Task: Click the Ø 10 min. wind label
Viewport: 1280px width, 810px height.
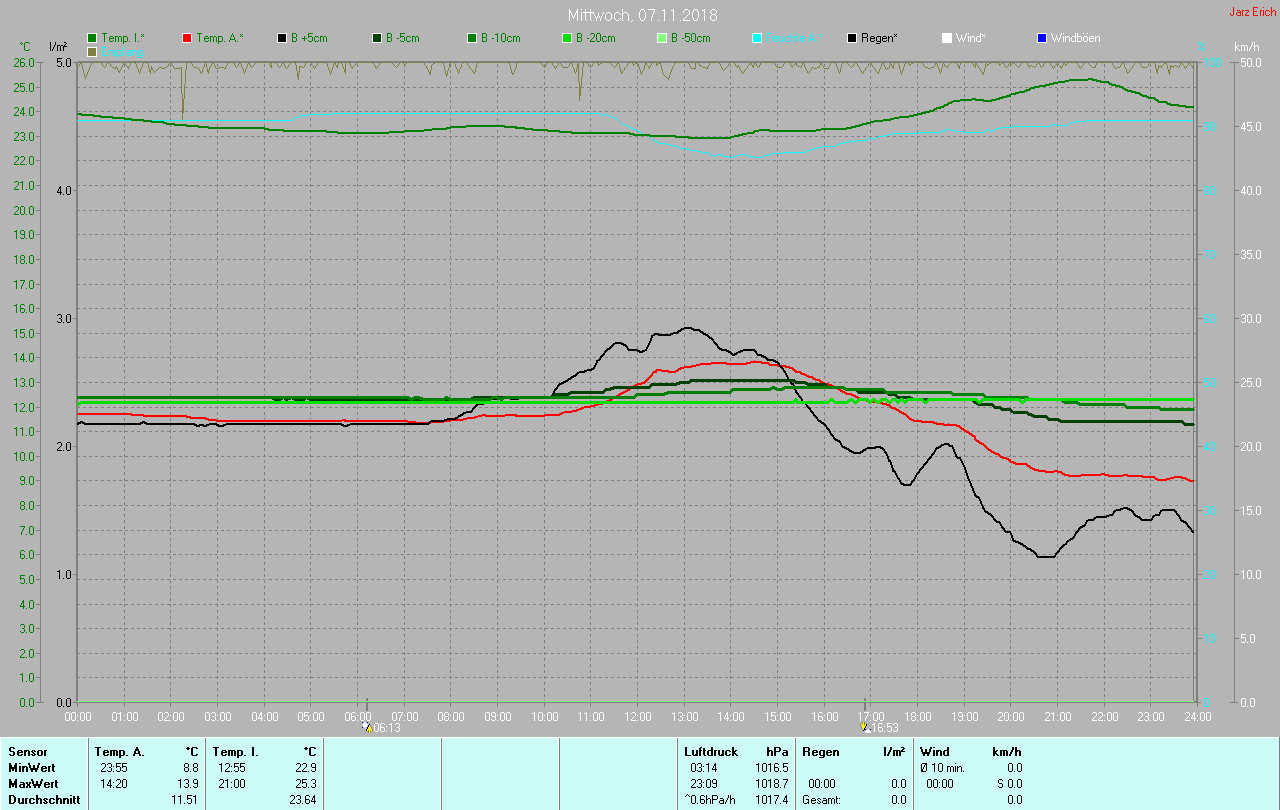Action: click(x=942, y=767)
